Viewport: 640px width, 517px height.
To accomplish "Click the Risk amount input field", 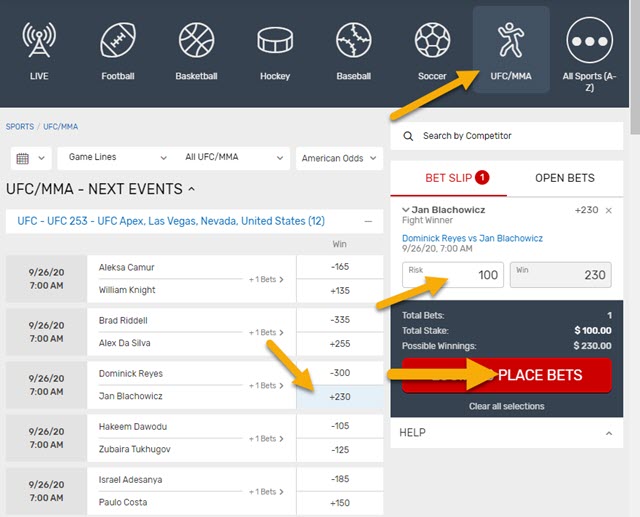I will pos(452,275).
